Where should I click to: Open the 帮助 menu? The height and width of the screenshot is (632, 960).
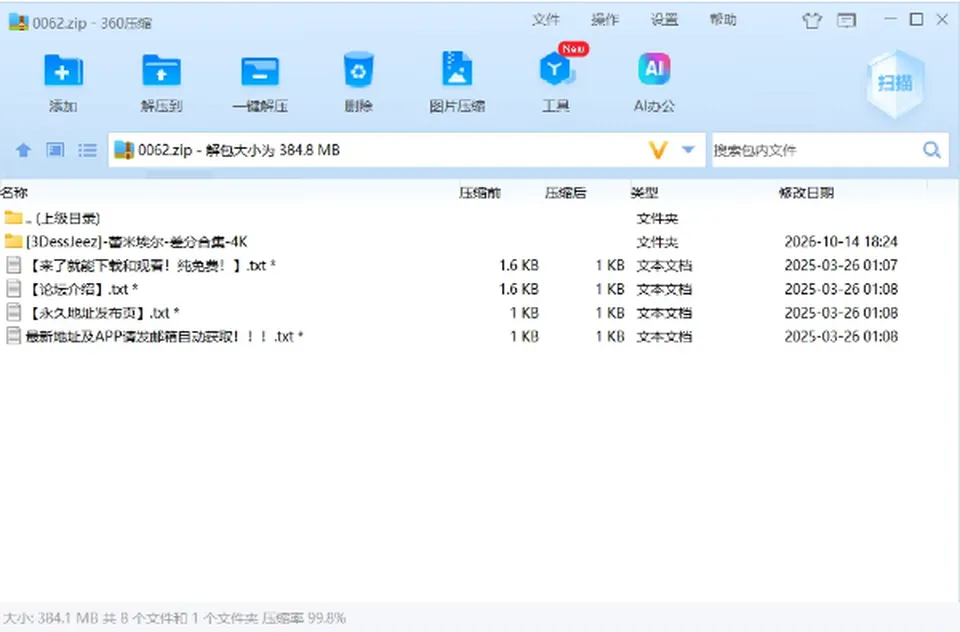point(723,20)
